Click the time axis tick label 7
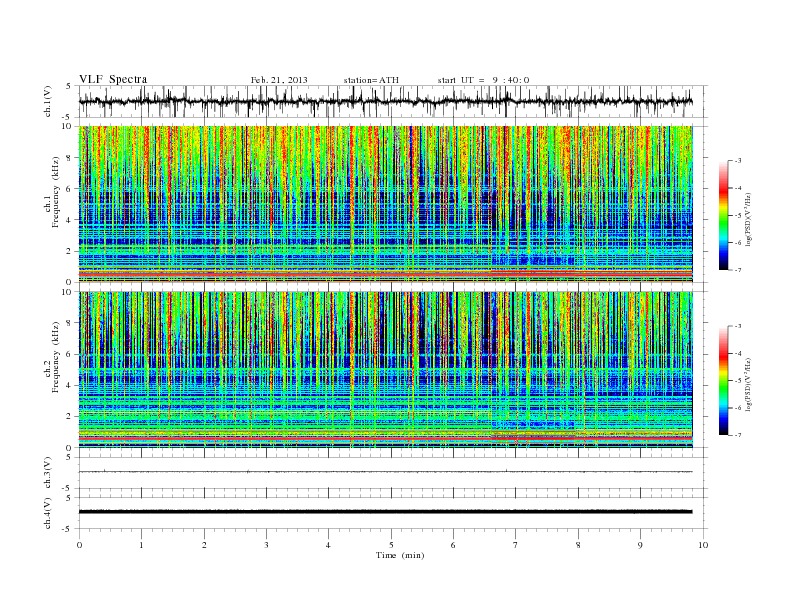This screenshot has width=792, height=612. pos(516,545)
